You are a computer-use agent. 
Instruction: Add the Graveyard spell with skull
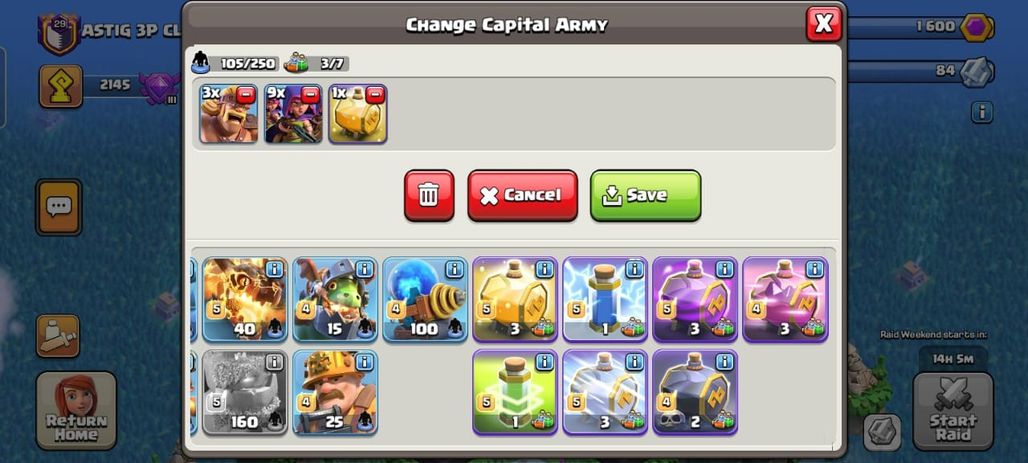(695, 392)
